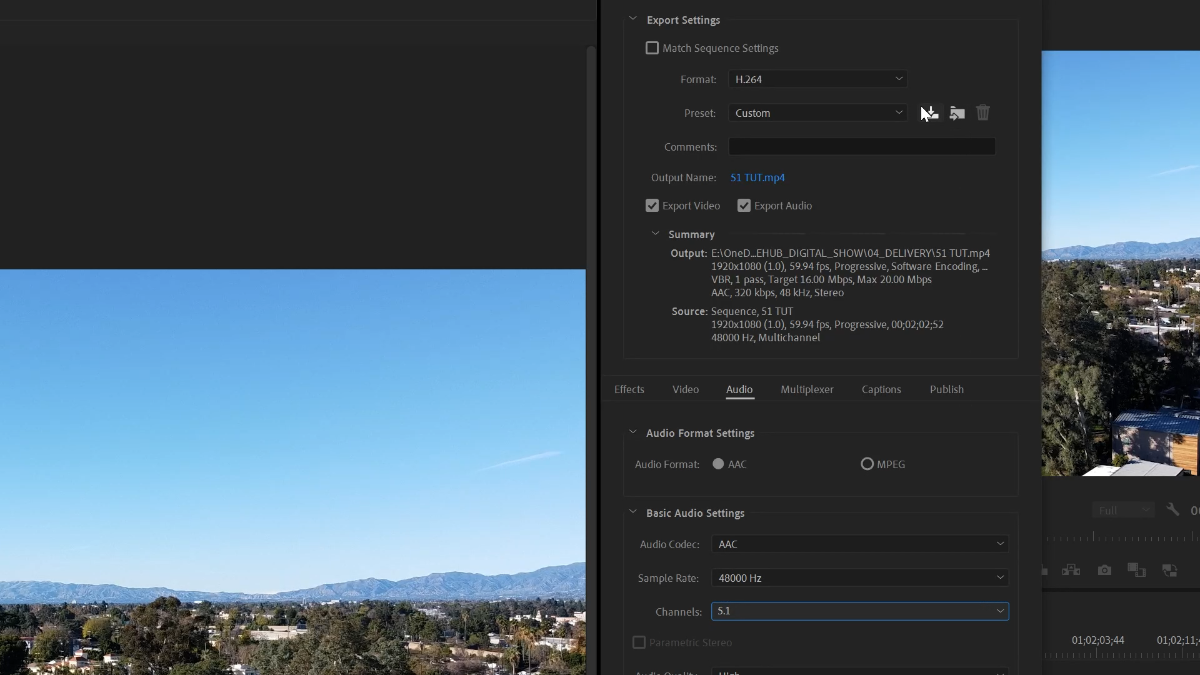Uncheck the Export Video checkbox
1200x675 pixels.
652,206
